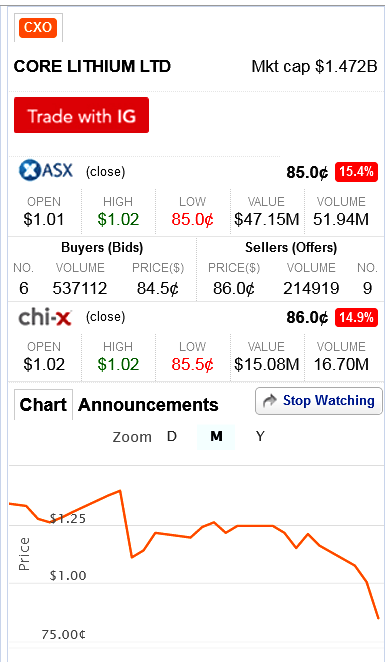Image resolution: width=391 pixels, height=662 pixels.
Task: Click the orange CXO ticker badge
Action: point(38,27)
